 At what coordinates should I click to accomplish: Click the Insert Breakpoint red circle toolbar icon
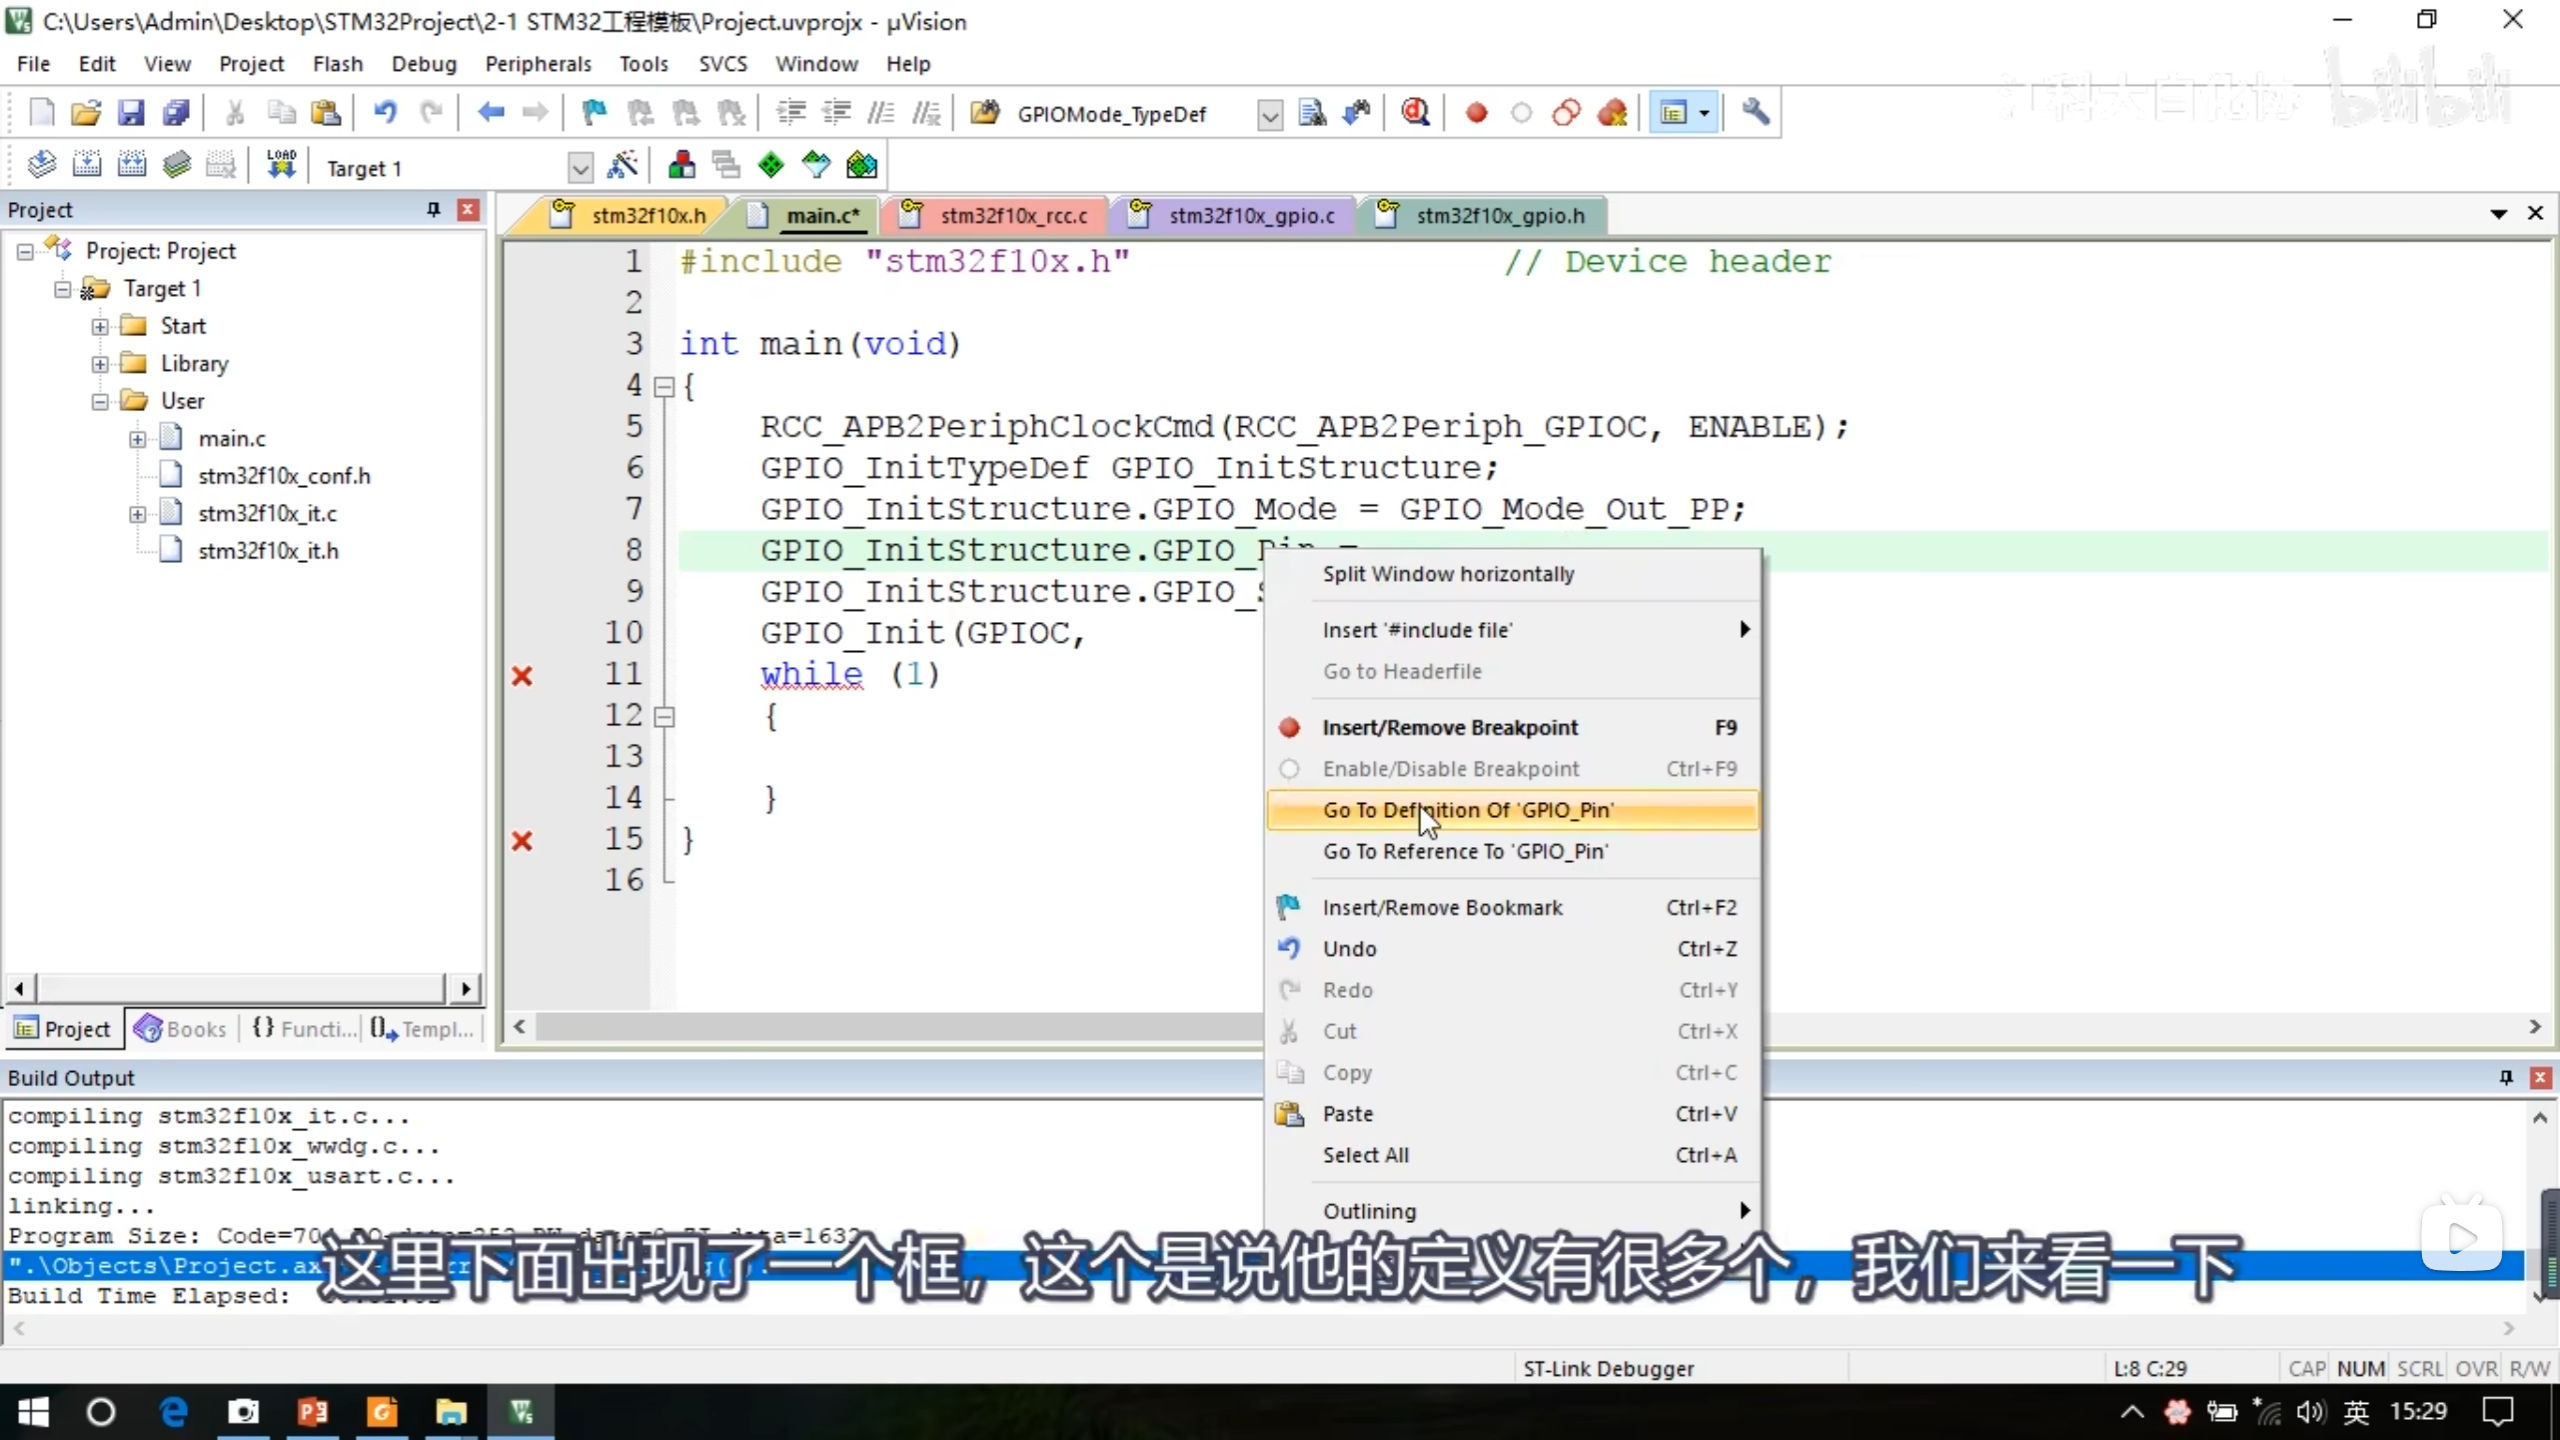[x=1476, y=113]
